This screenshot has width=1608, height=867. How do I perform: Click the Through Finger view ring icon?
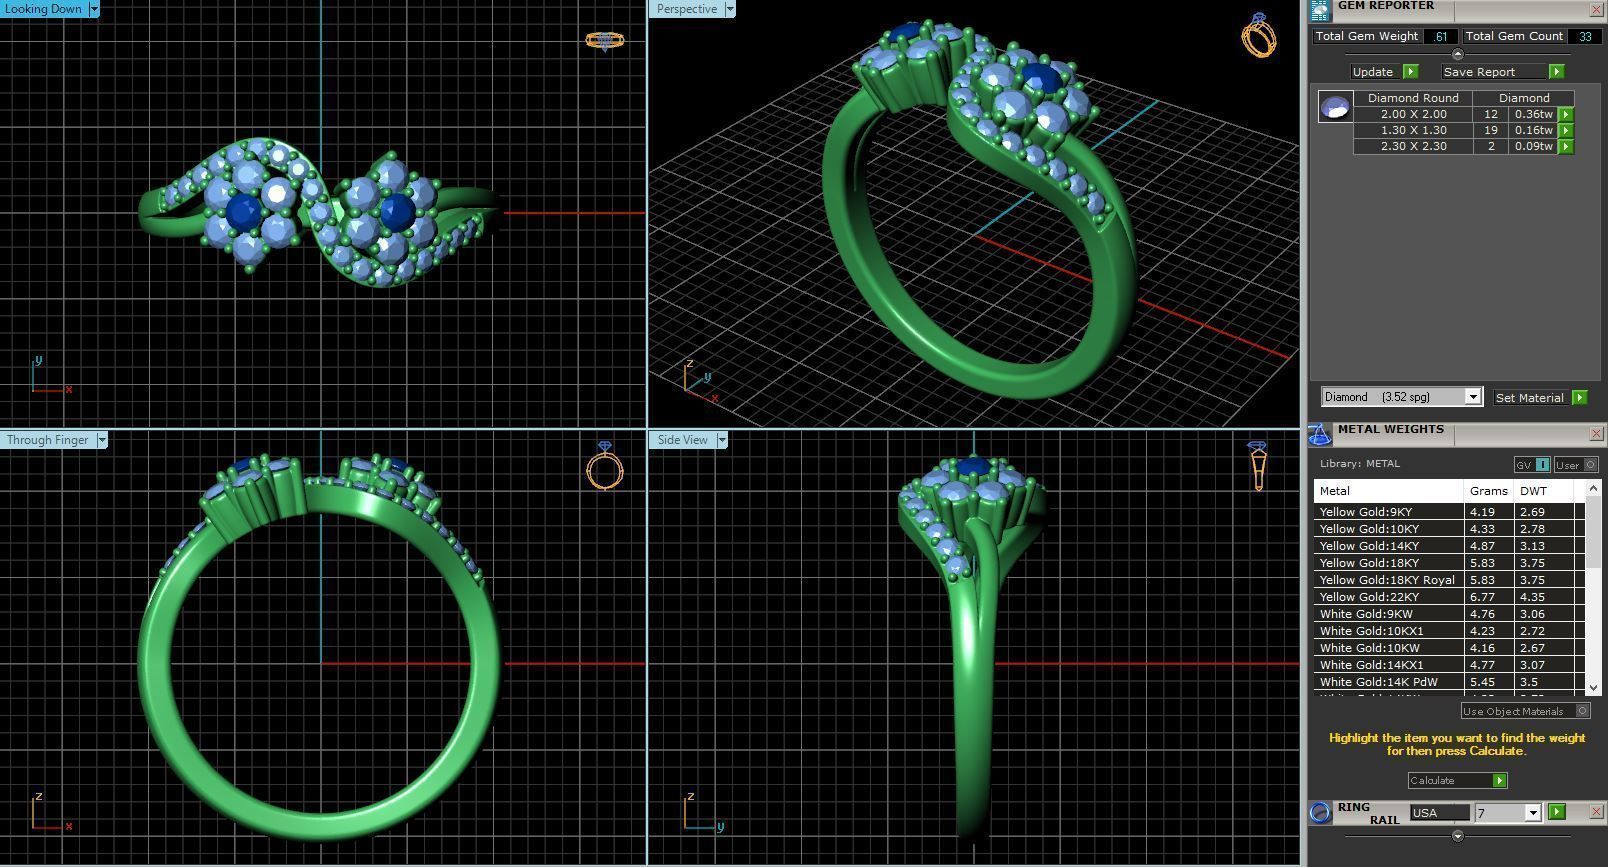(x=605, y=465)
